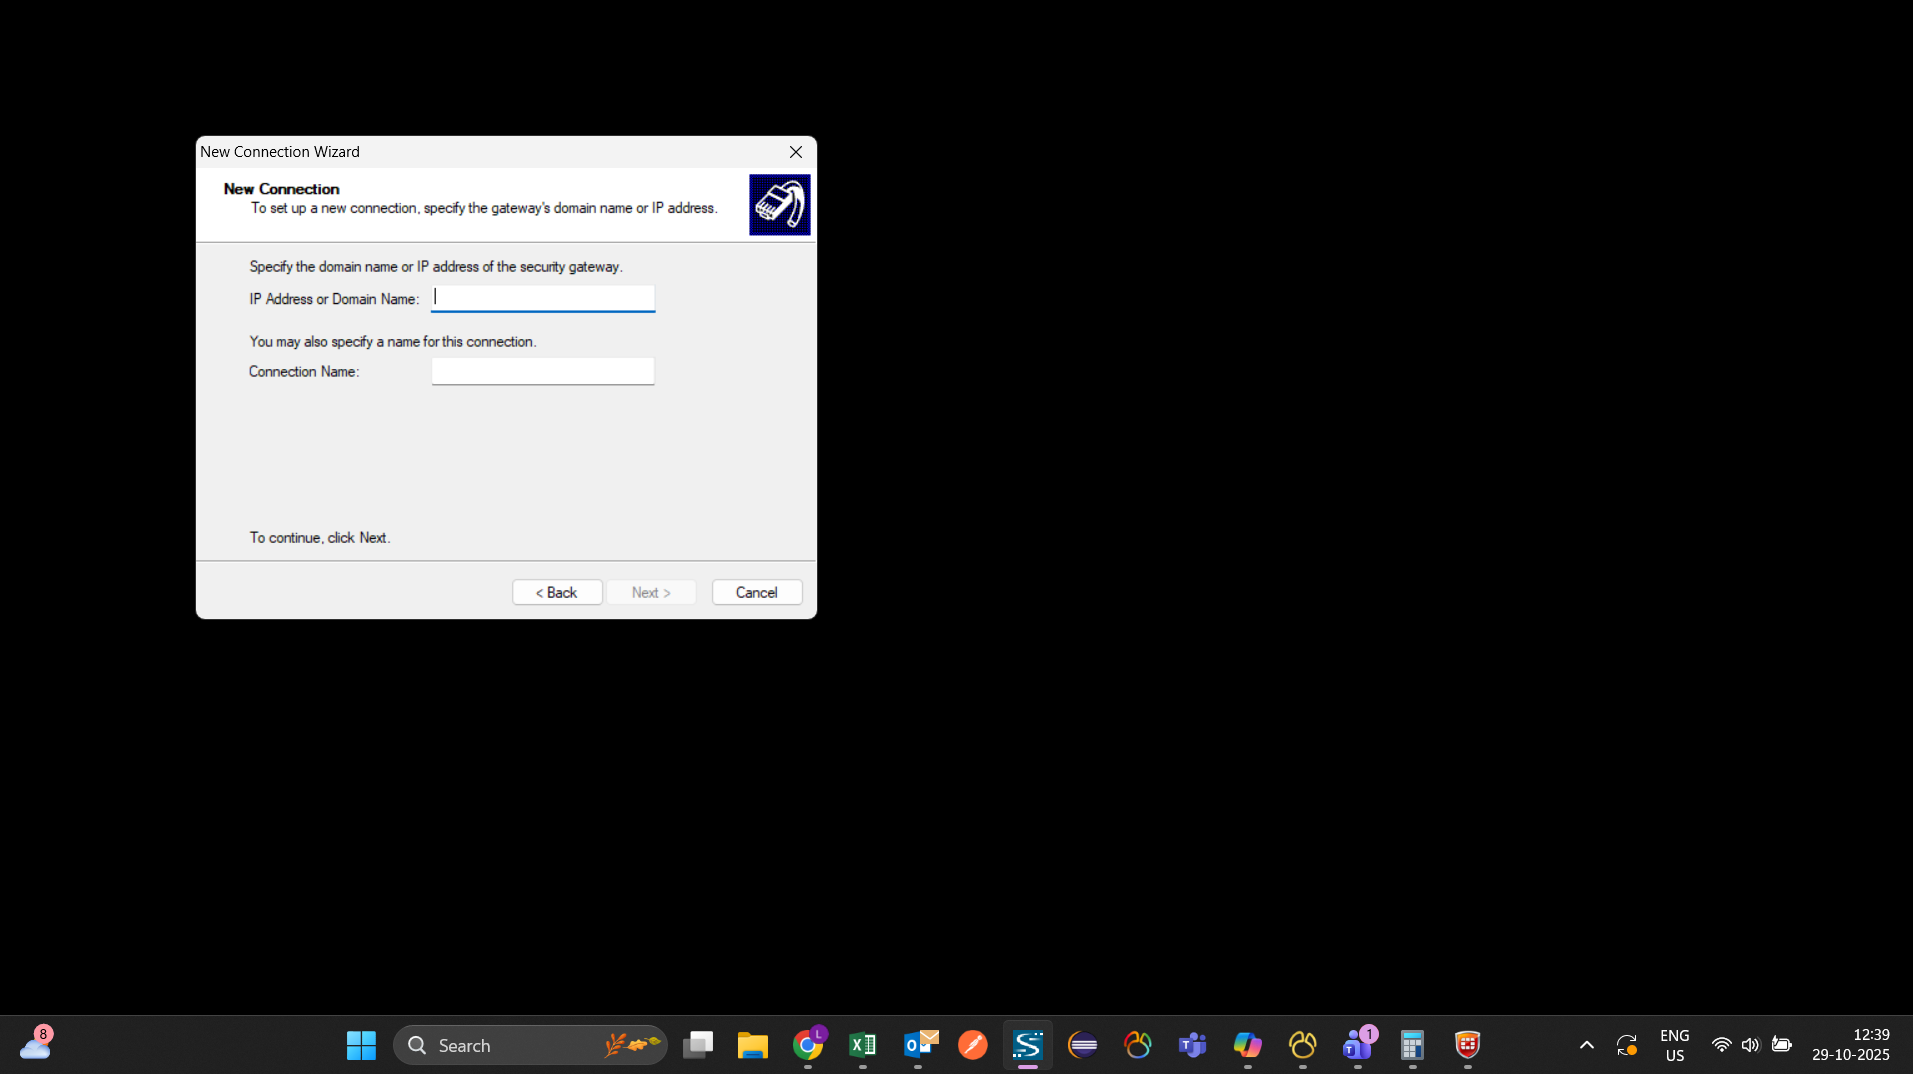Launch Postman from the taskbar
The width and height of the screenshot is (1913, 1074).
973,1045
